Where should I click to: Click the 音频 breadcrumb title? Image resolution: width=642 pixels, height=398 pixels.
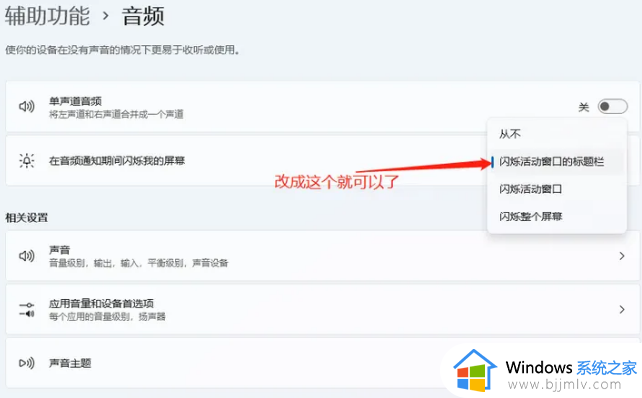(143, 17)
